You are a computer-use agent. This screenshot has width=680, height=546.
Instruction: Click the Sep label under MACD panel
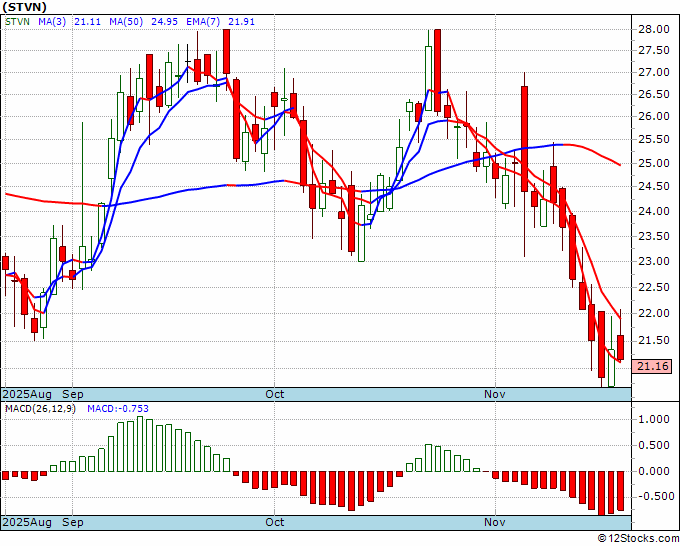tap(73, 522)
